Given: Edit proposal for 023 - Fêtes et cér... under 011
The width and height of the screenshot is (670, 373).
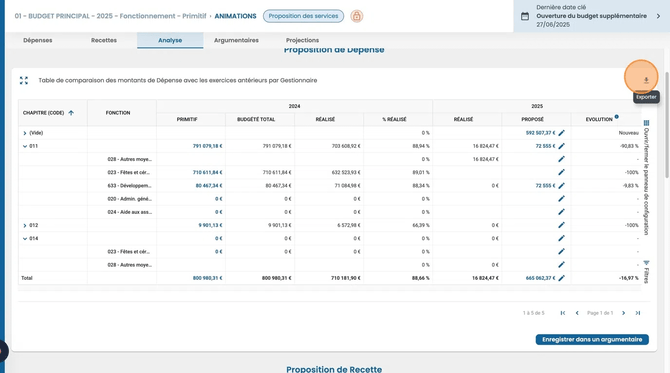Looking at the screenshot, I should 561,172.
